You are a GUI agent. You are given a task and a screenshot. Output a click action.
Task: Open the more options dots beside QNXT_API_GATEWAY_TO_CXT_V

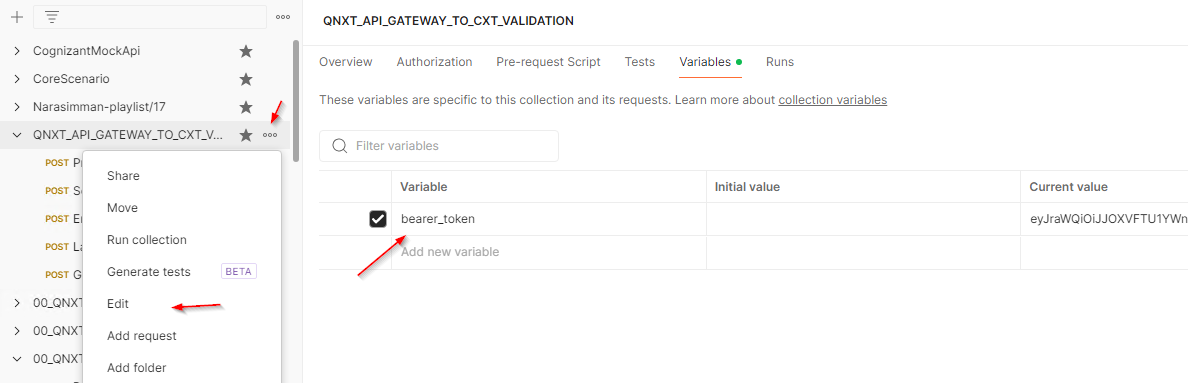tap(270, 135)
